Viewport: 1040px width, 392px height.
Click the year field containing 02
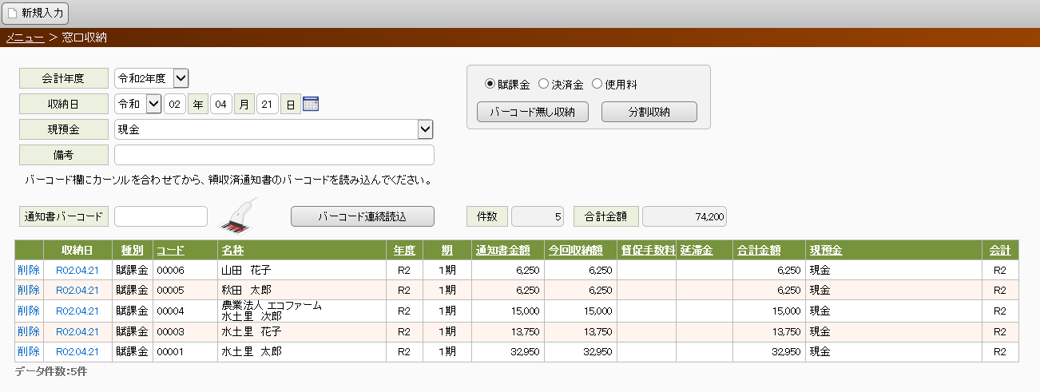point(174,104)
